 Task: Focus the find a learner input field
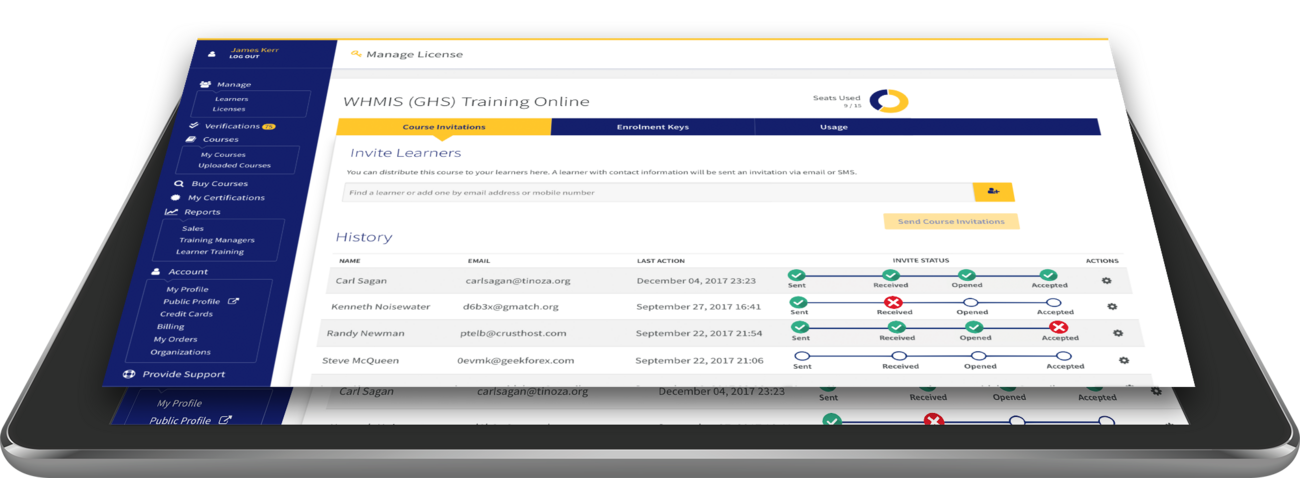coord(657,192)
